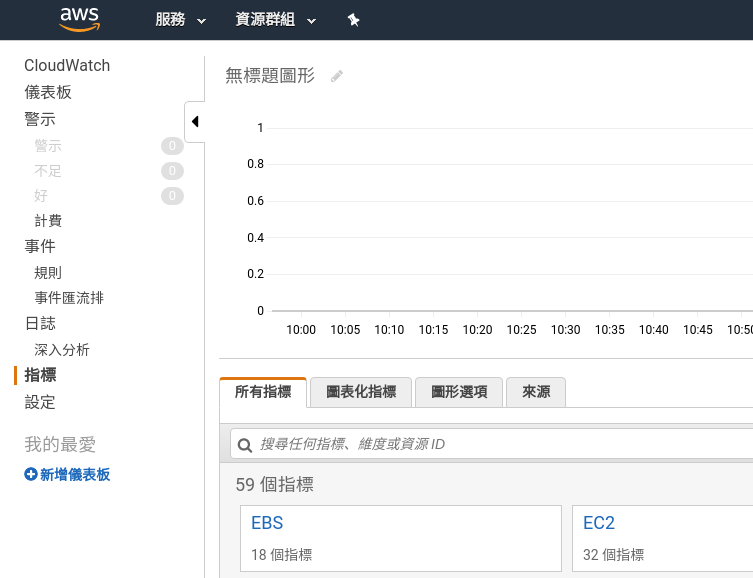Open the 日誌 section
Image resolution: width=753 pixels, height=578 pixels.
click(40, 323)
